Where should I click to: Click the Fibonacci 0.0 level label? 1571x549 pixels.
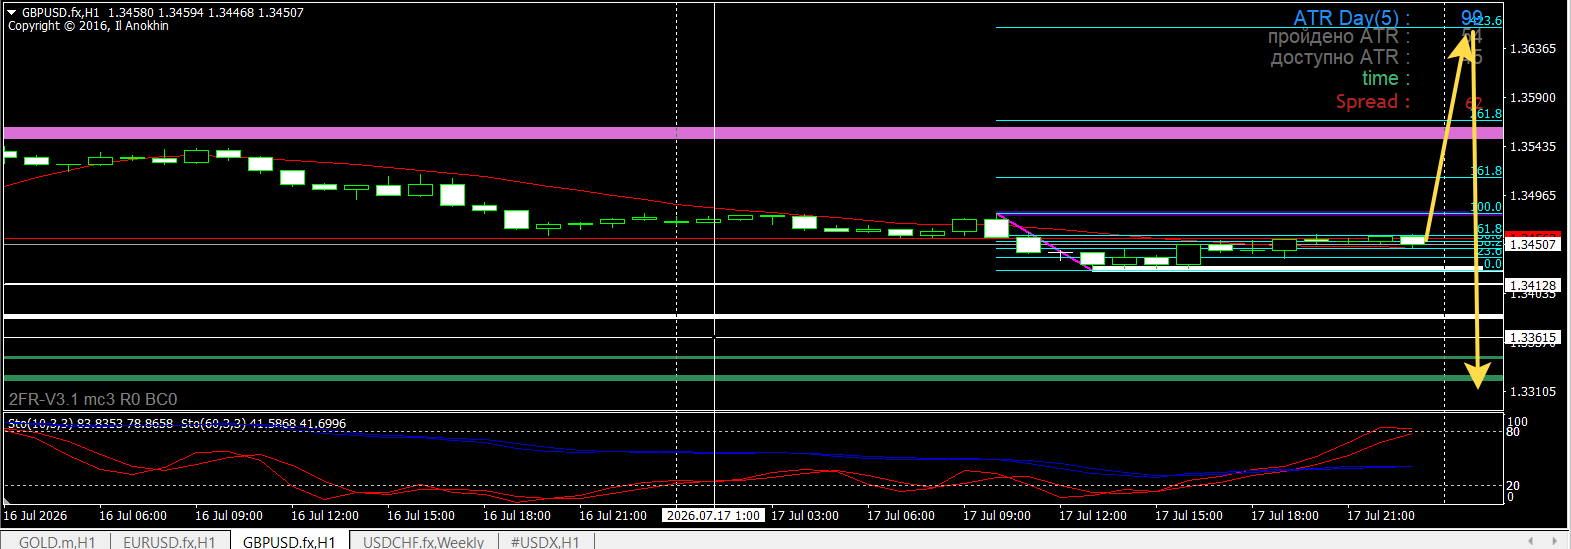[x=1492, y=264]
